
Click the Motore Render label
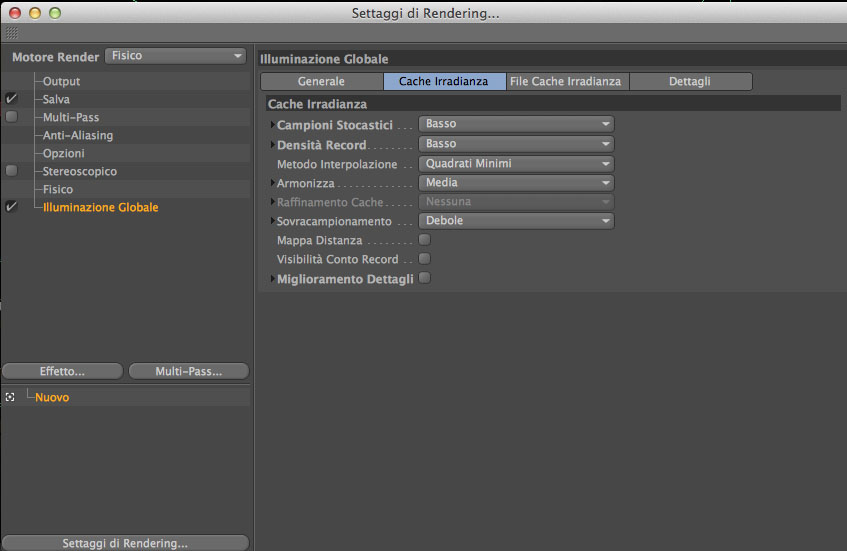[x=56, y=57]
